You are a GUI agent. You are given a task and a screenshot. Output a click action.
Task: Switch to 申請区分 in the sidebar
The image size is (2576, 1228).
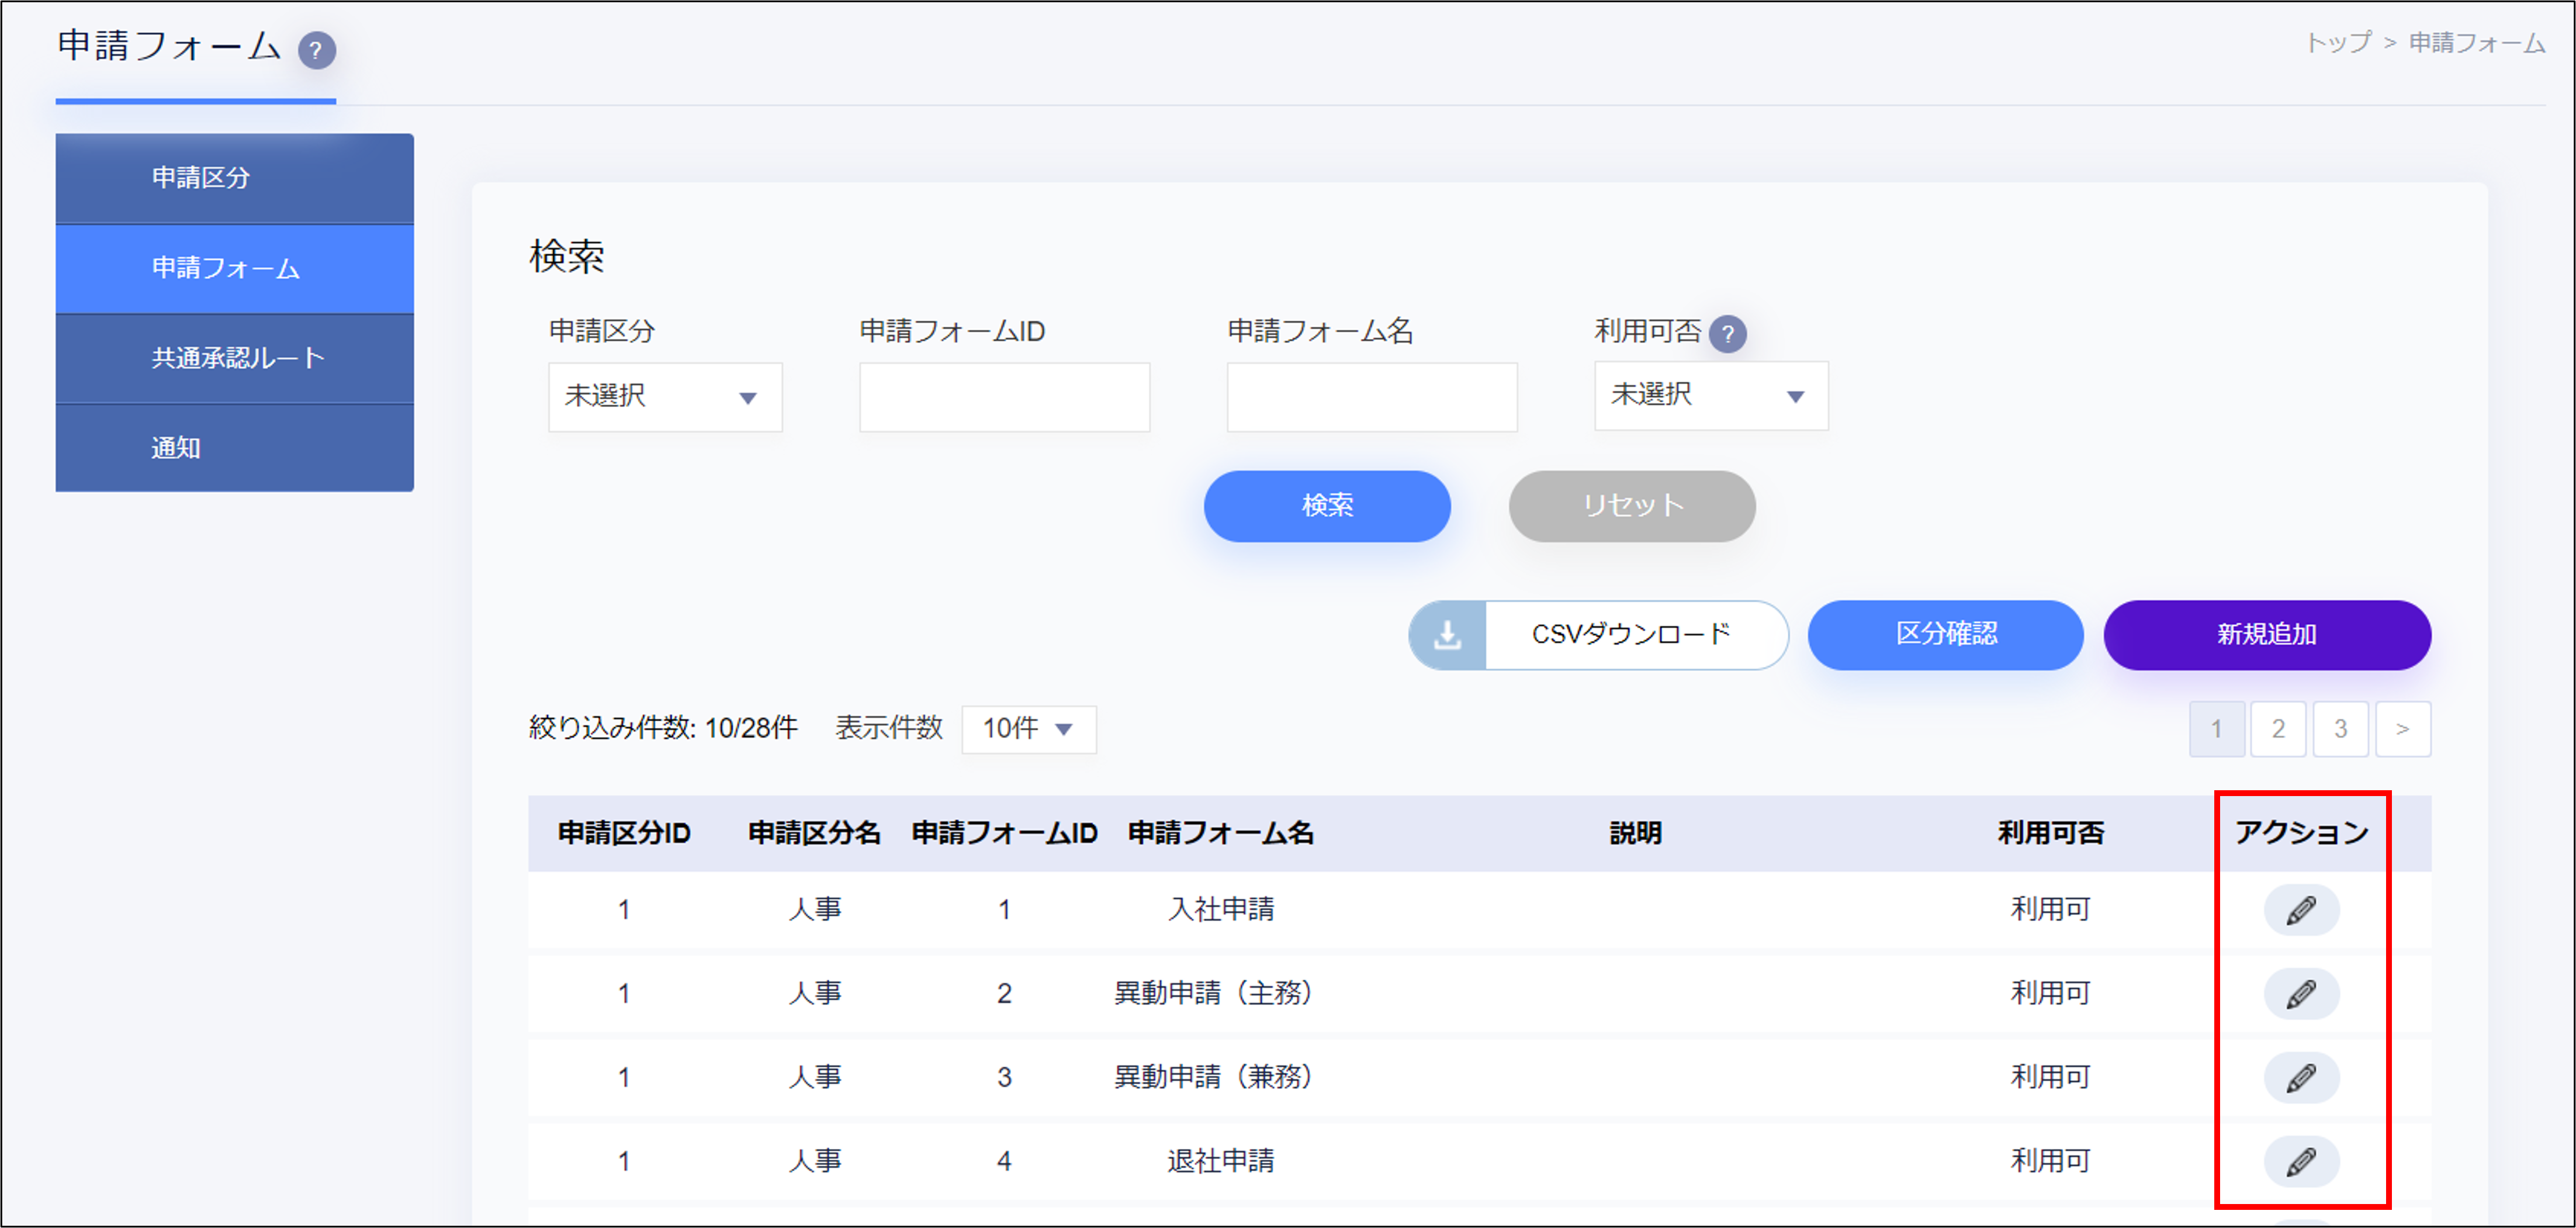point(234,178)
